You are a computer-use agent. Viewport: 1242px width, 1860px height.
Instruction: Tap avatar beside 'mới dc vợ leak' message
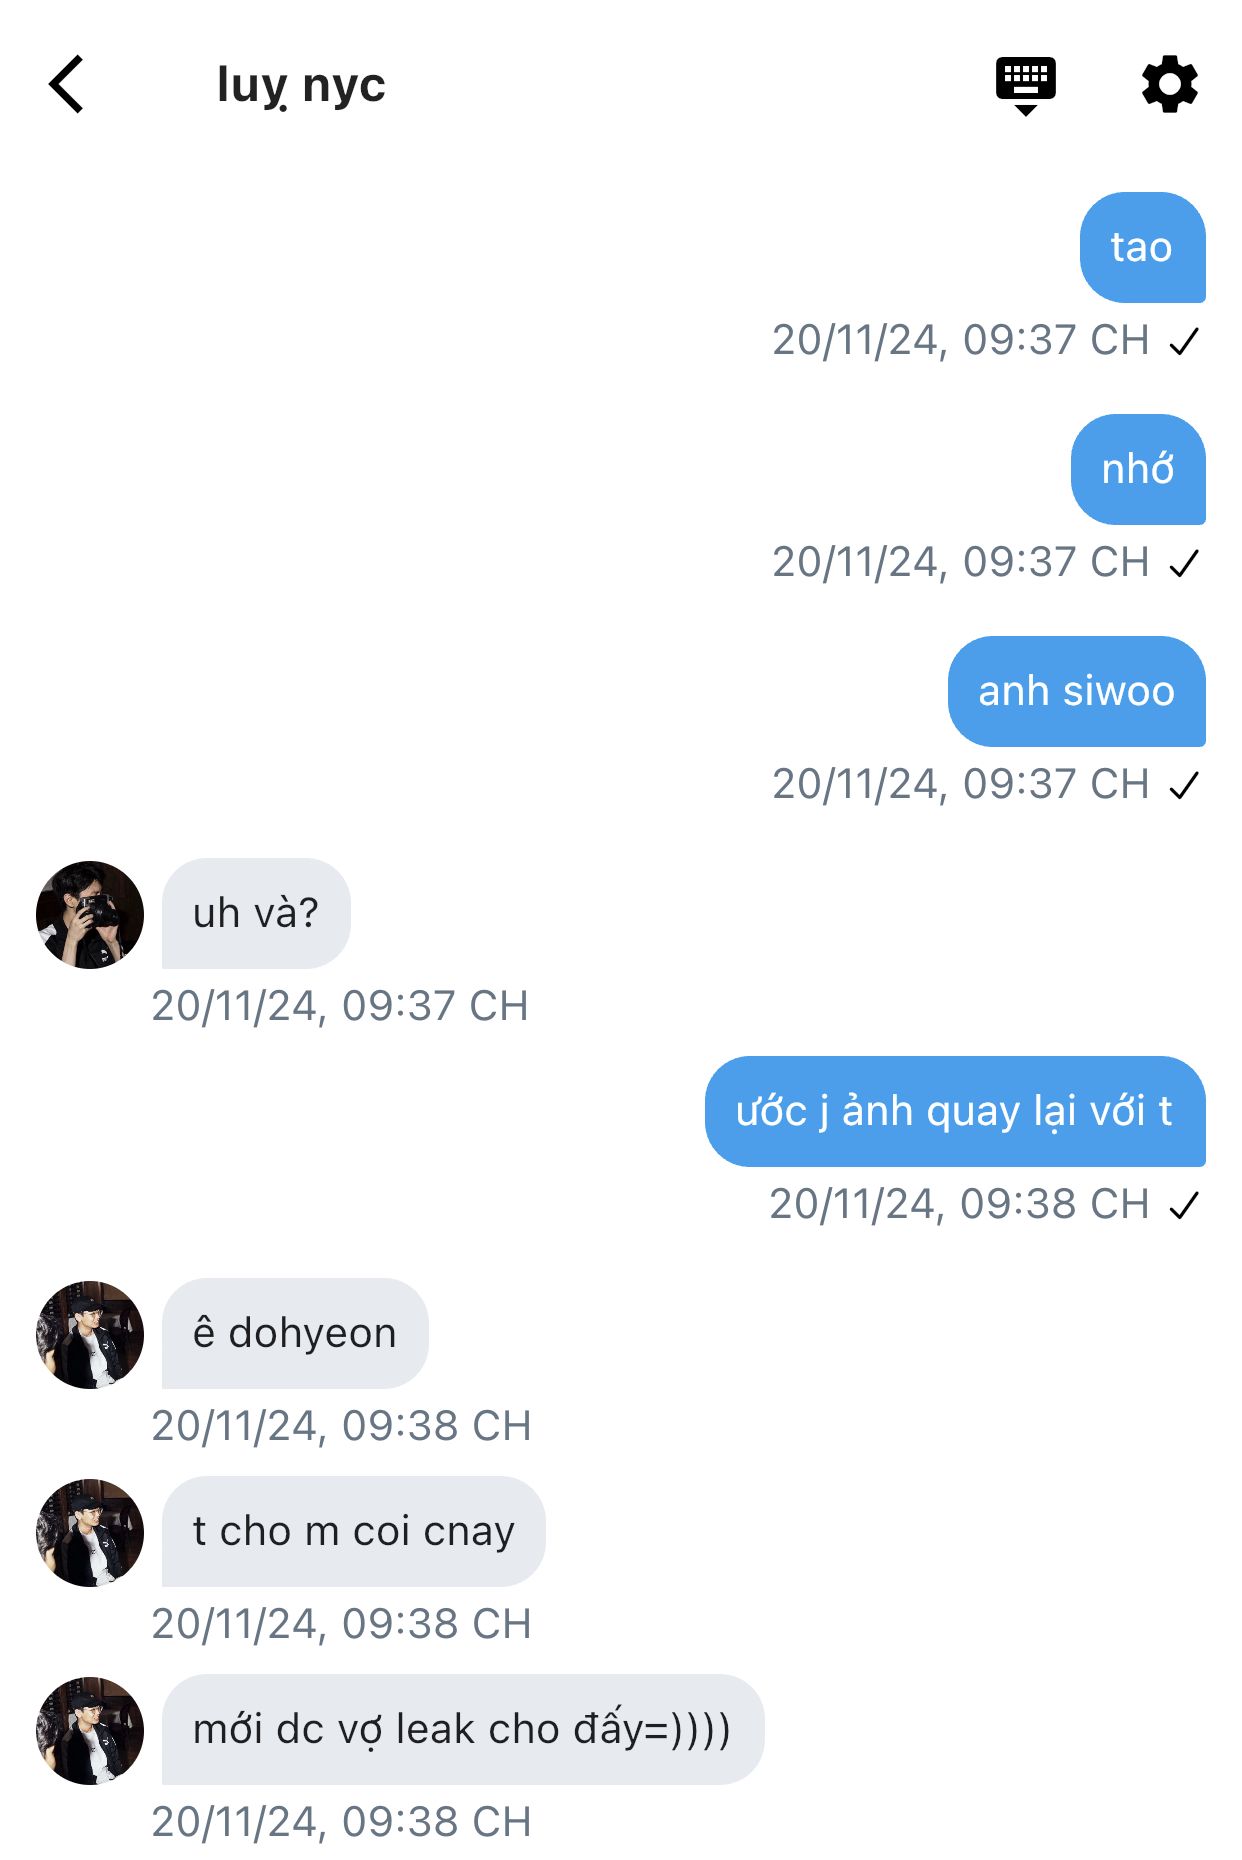pos(90,1730)
